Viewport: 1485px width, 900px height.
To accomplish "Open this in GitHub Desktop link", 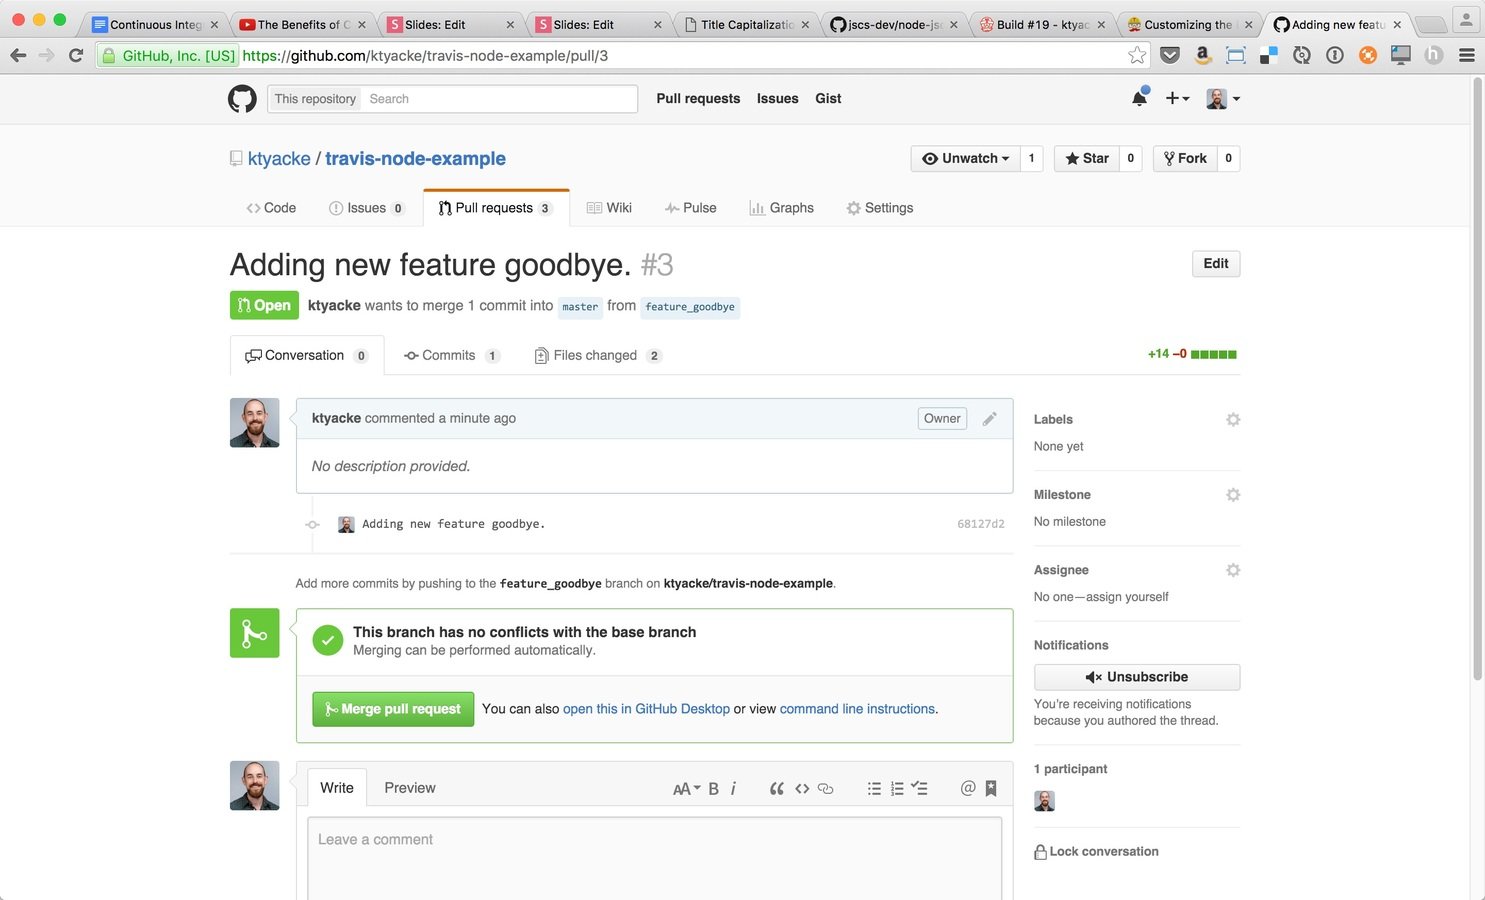I will point(646,709).
